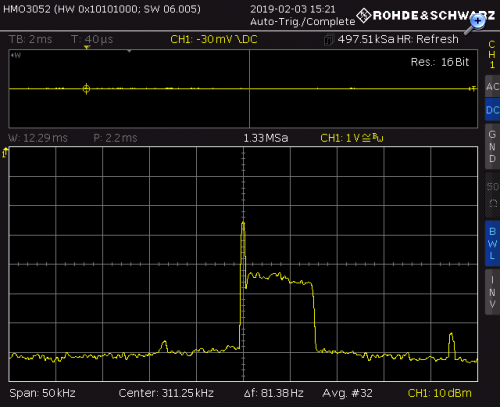
Task: Click the CH1 -30 mV DC trigger readout
Action: pos(214,39)
